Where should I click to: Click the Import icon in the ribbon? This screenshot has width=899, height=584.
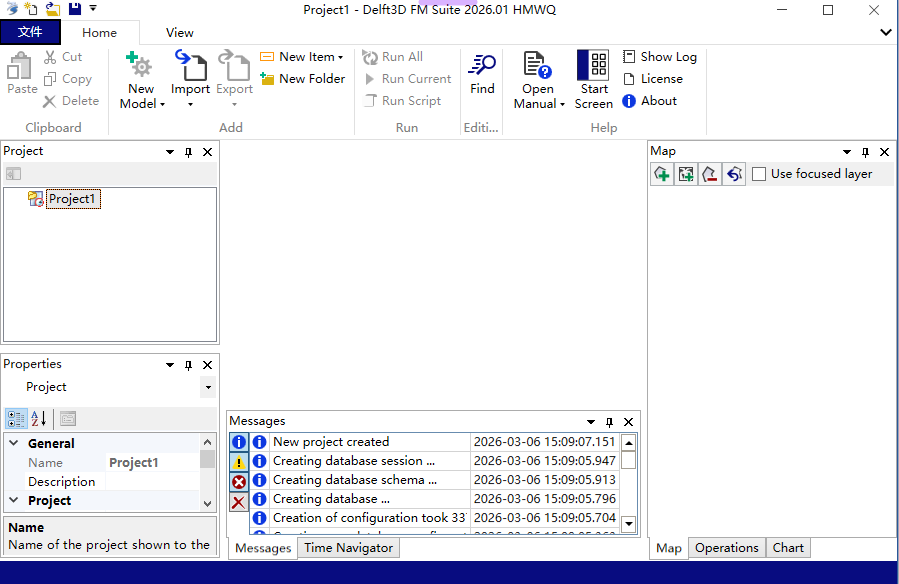pos(190,66)
